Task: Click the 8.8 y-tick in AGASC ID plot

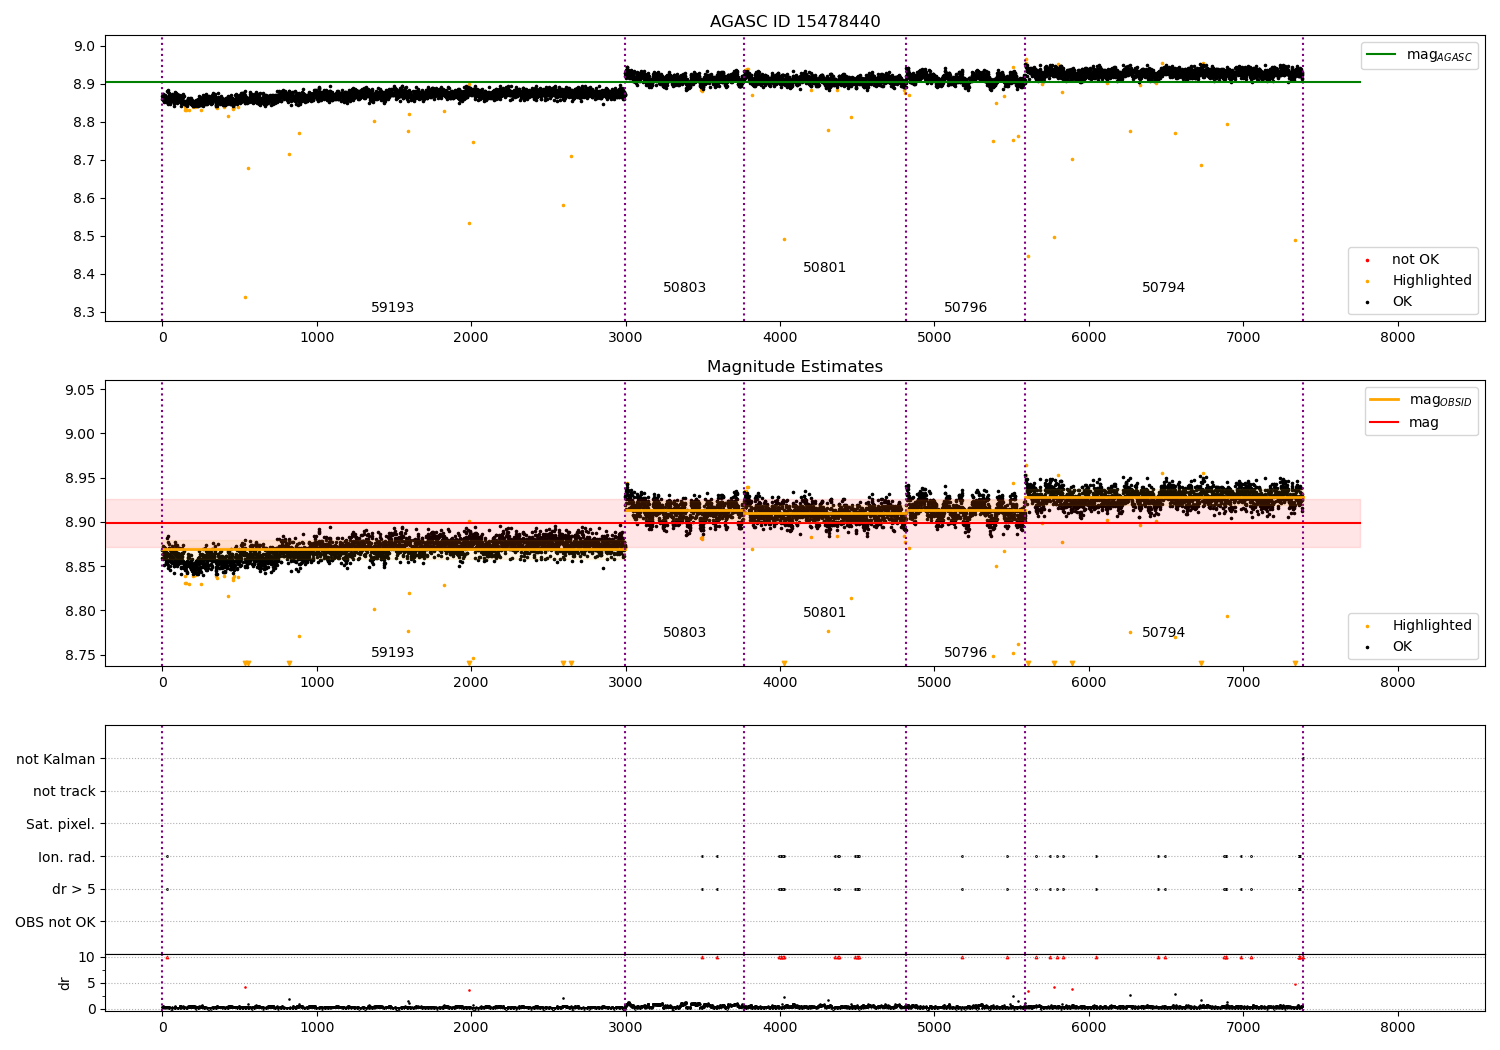Action: (84, 122)
